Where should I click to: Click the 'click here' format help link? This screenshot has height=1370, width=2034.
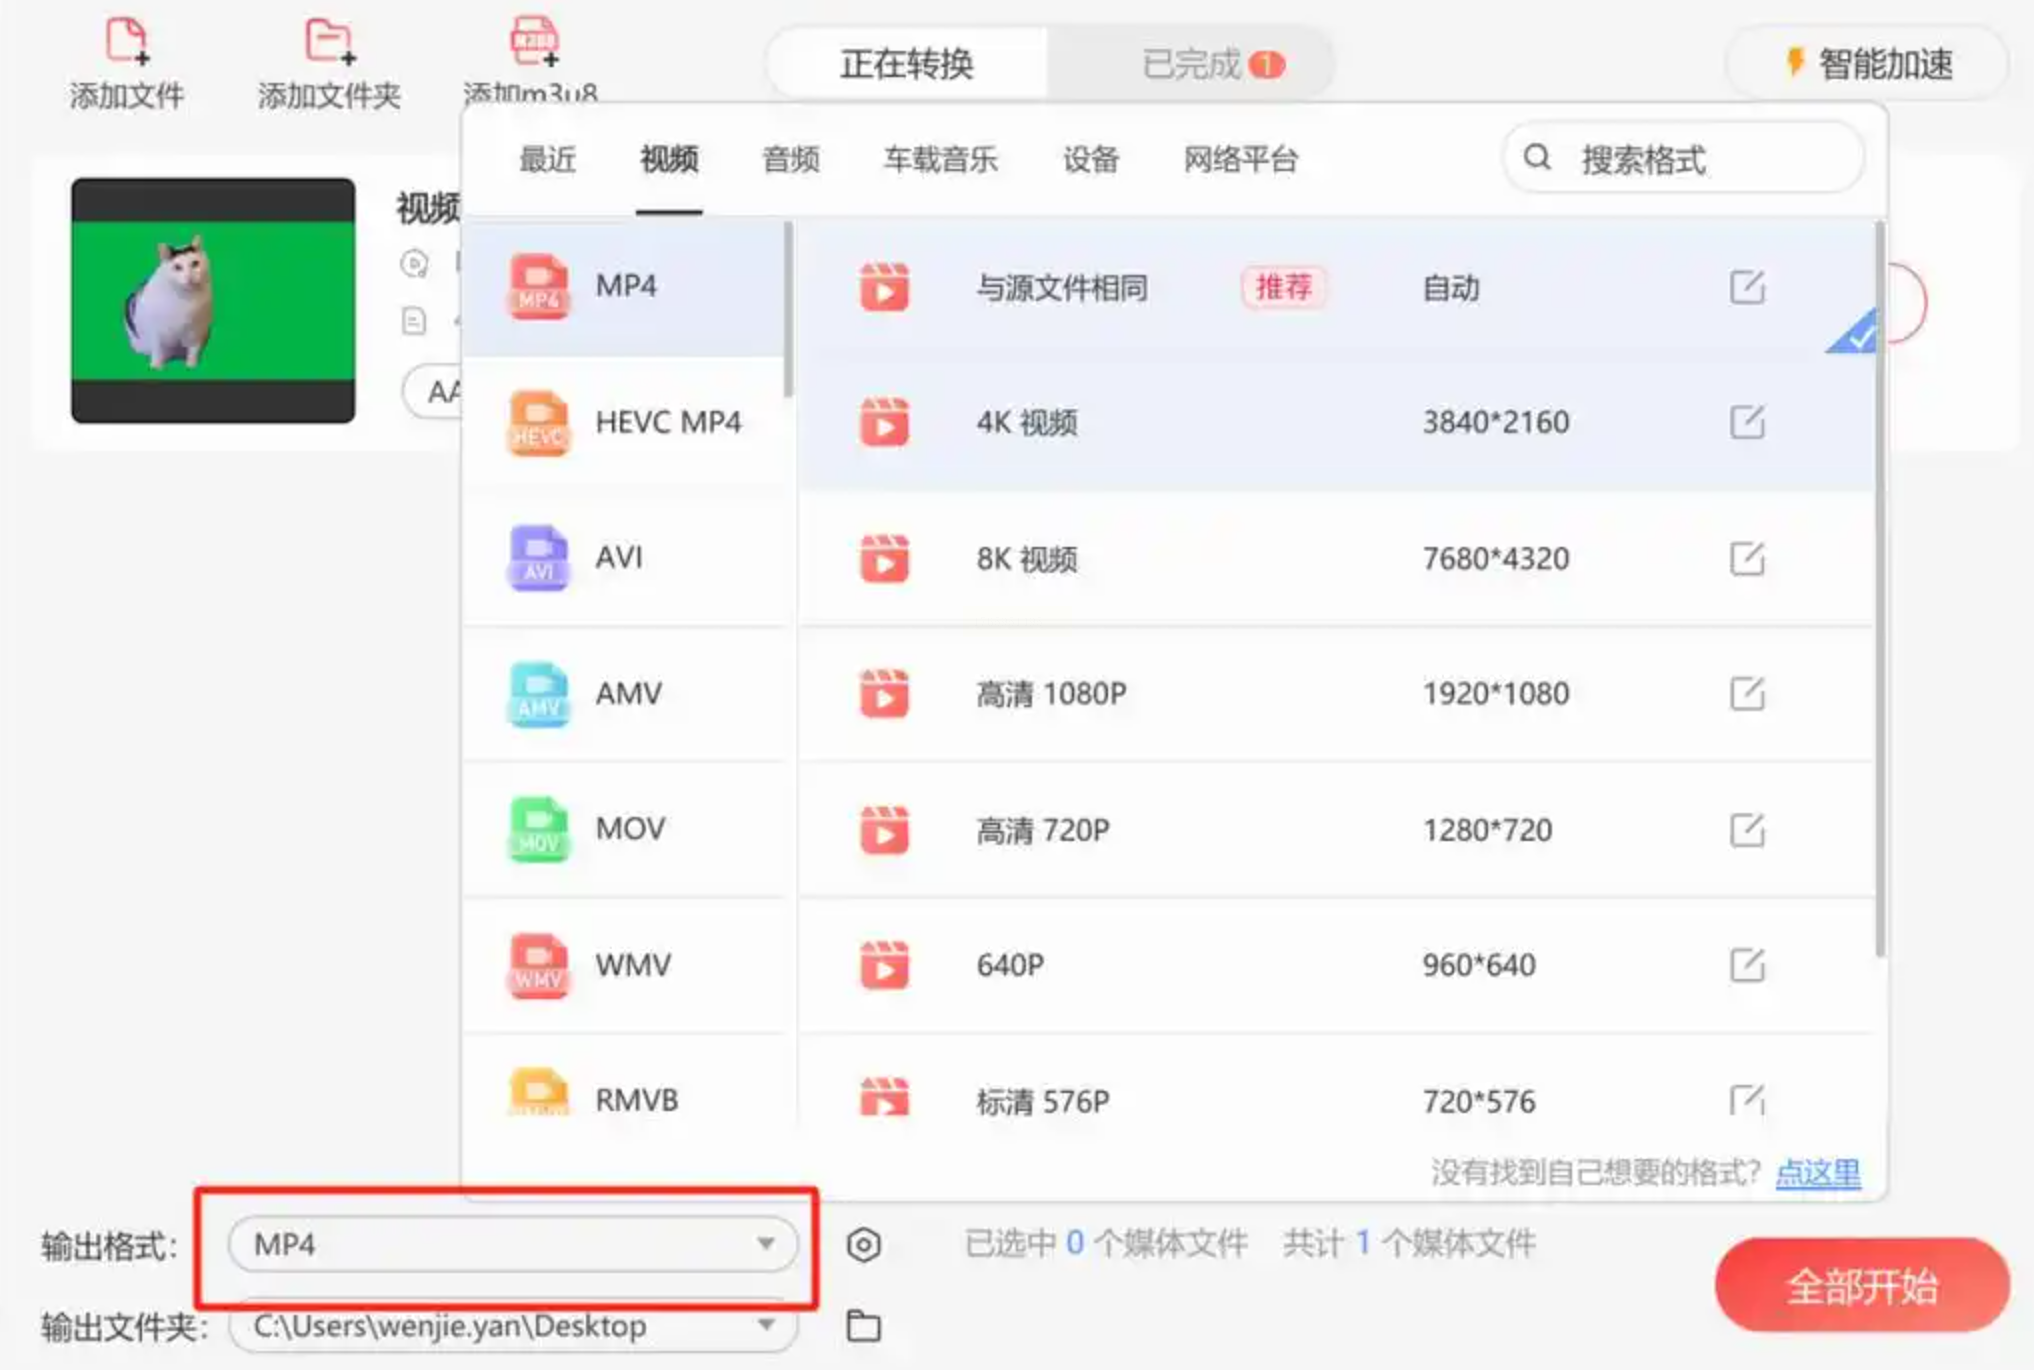[x=1817, y=1172]
